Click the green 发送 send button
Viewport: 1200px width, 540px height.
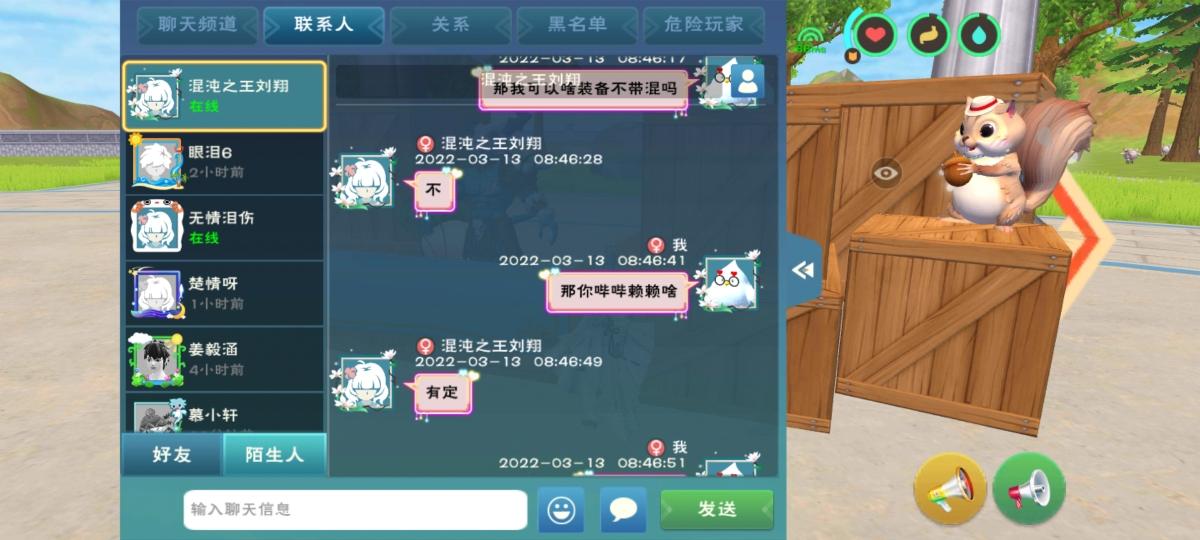pos(717,510)
